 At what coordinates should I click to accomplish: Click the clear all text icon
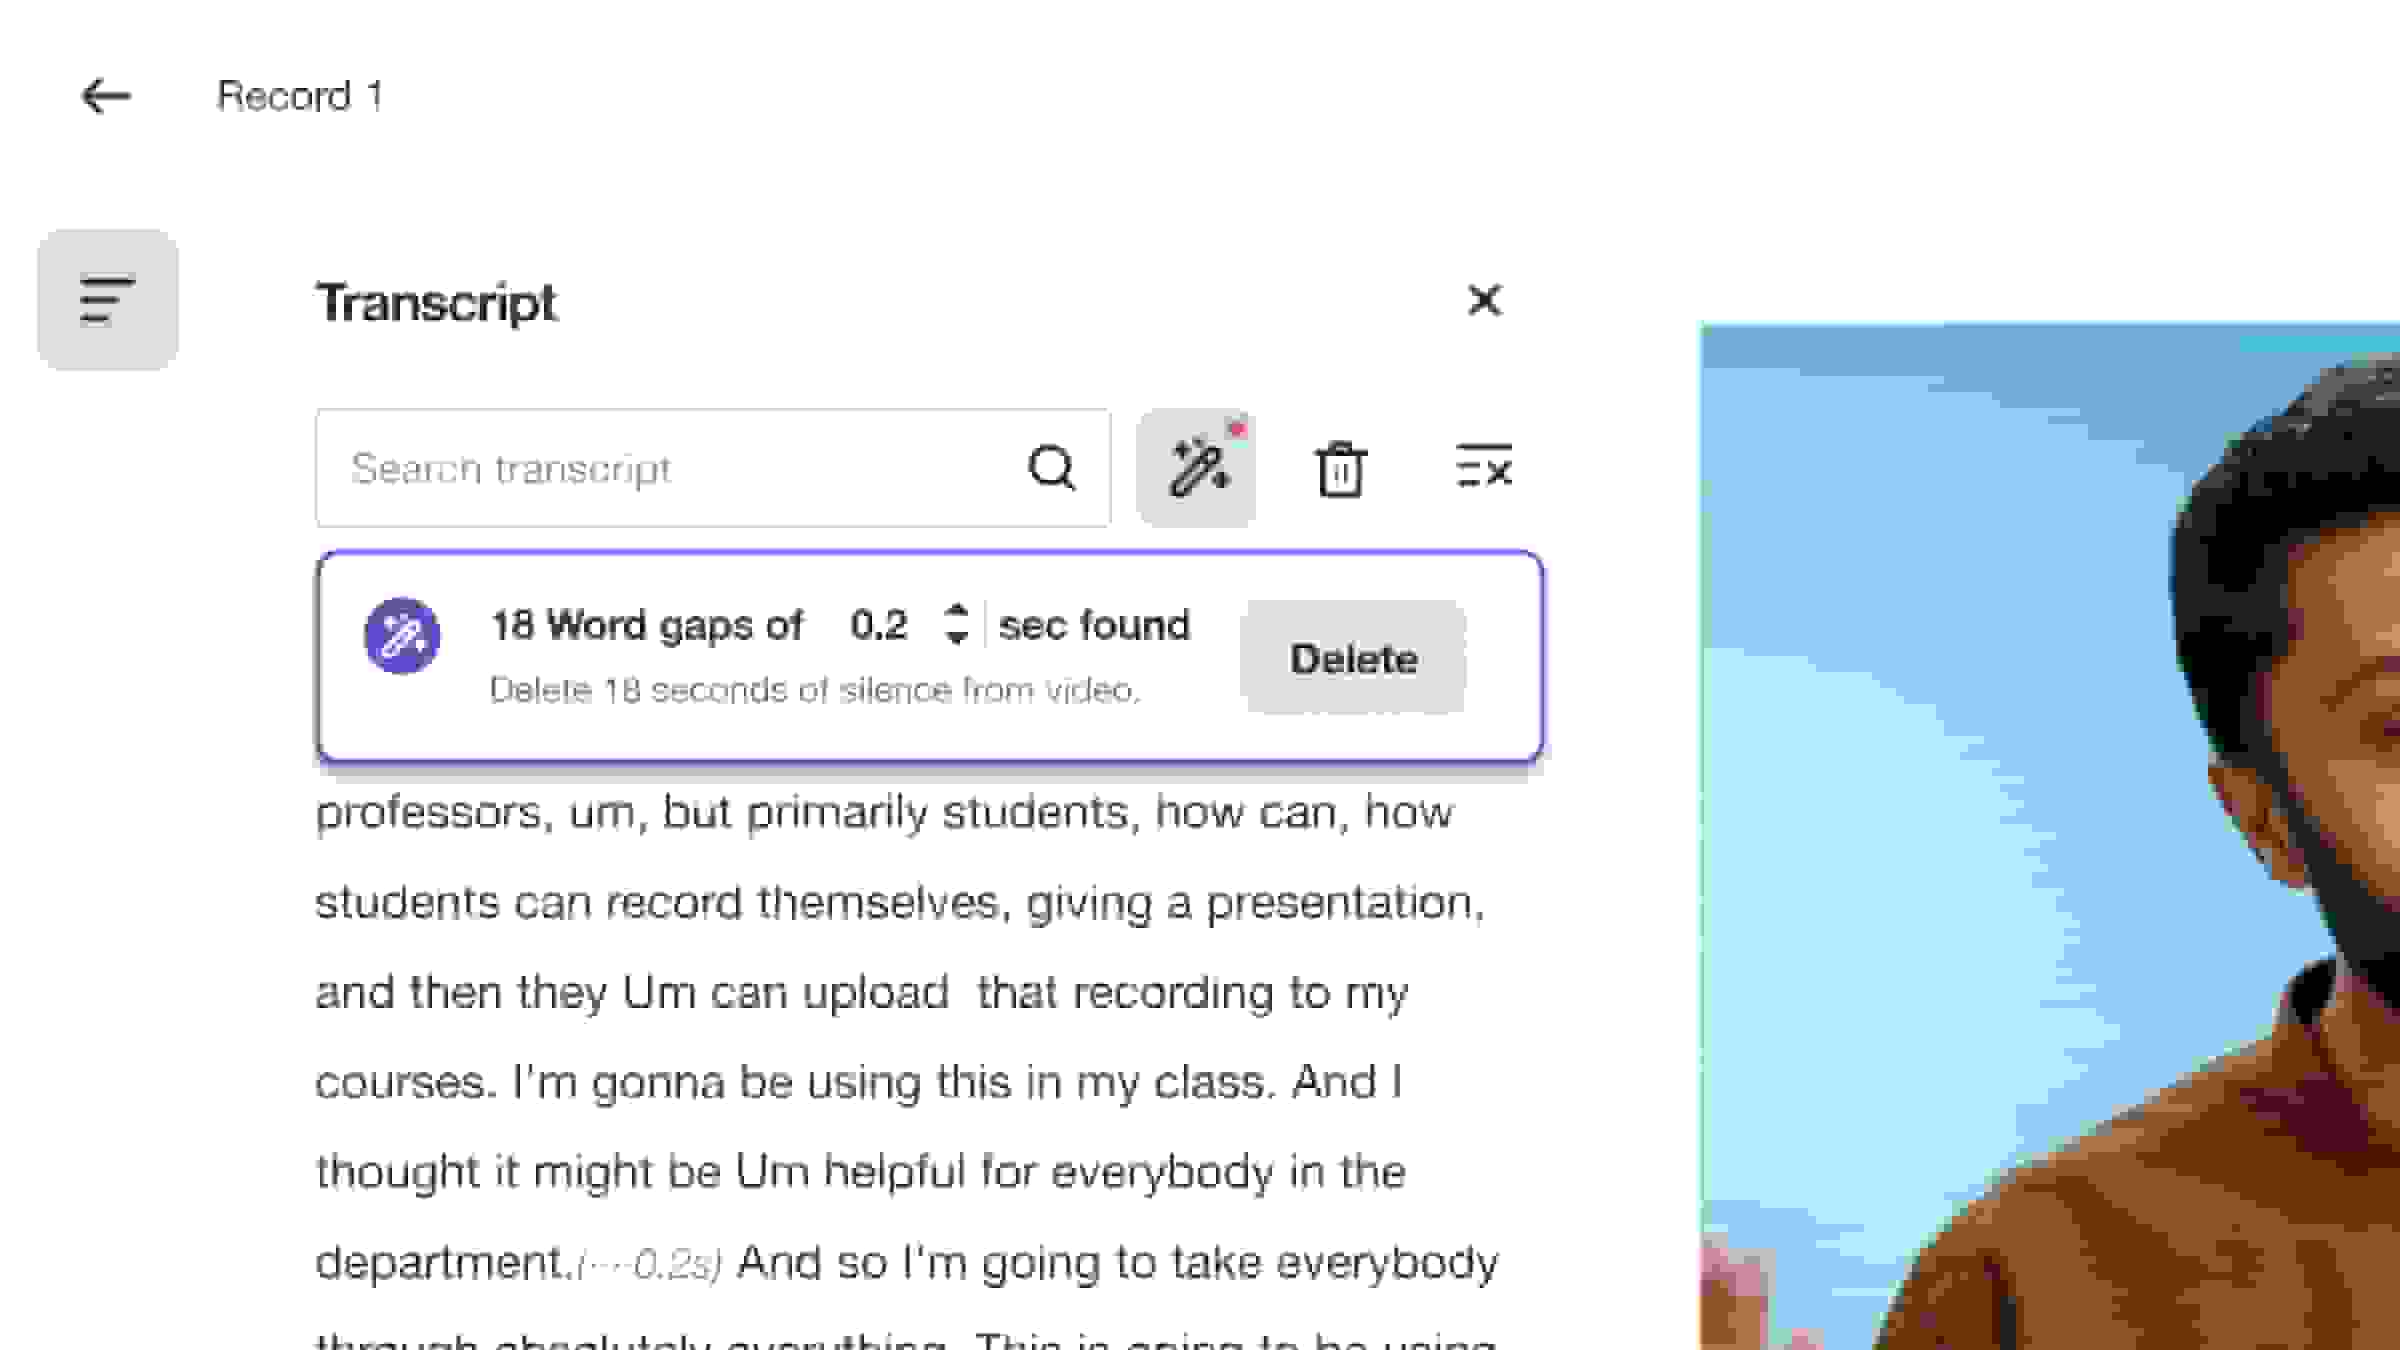click(1480, 468)
